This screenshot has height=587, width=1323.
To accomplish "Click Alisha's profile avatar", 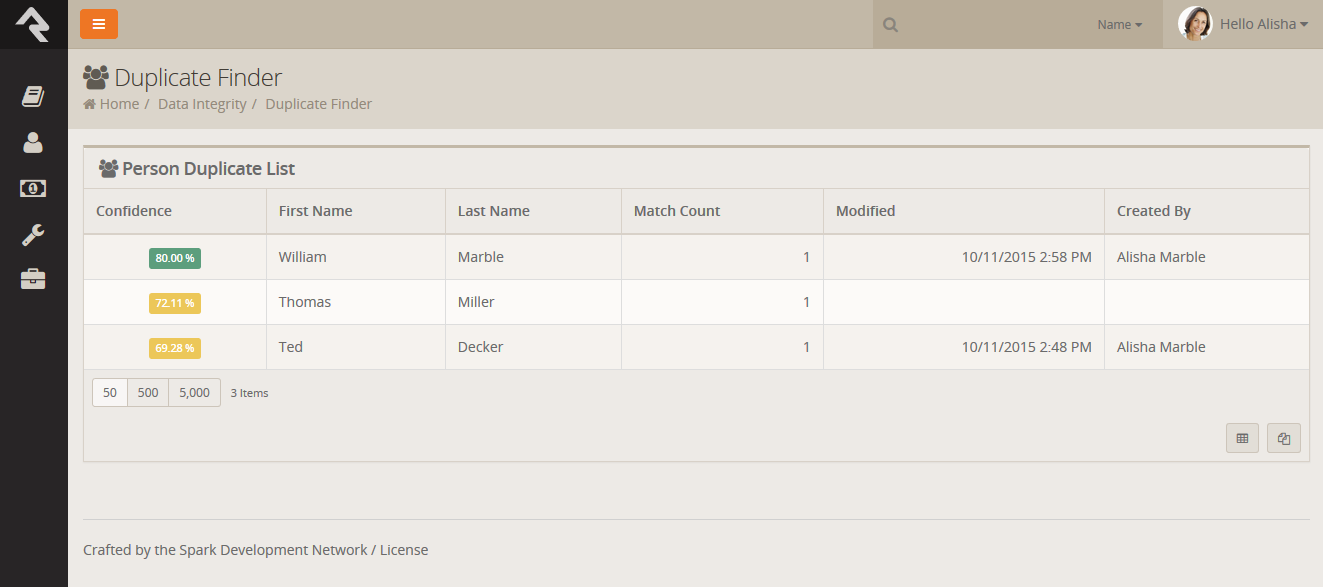I will (1195, 24).
